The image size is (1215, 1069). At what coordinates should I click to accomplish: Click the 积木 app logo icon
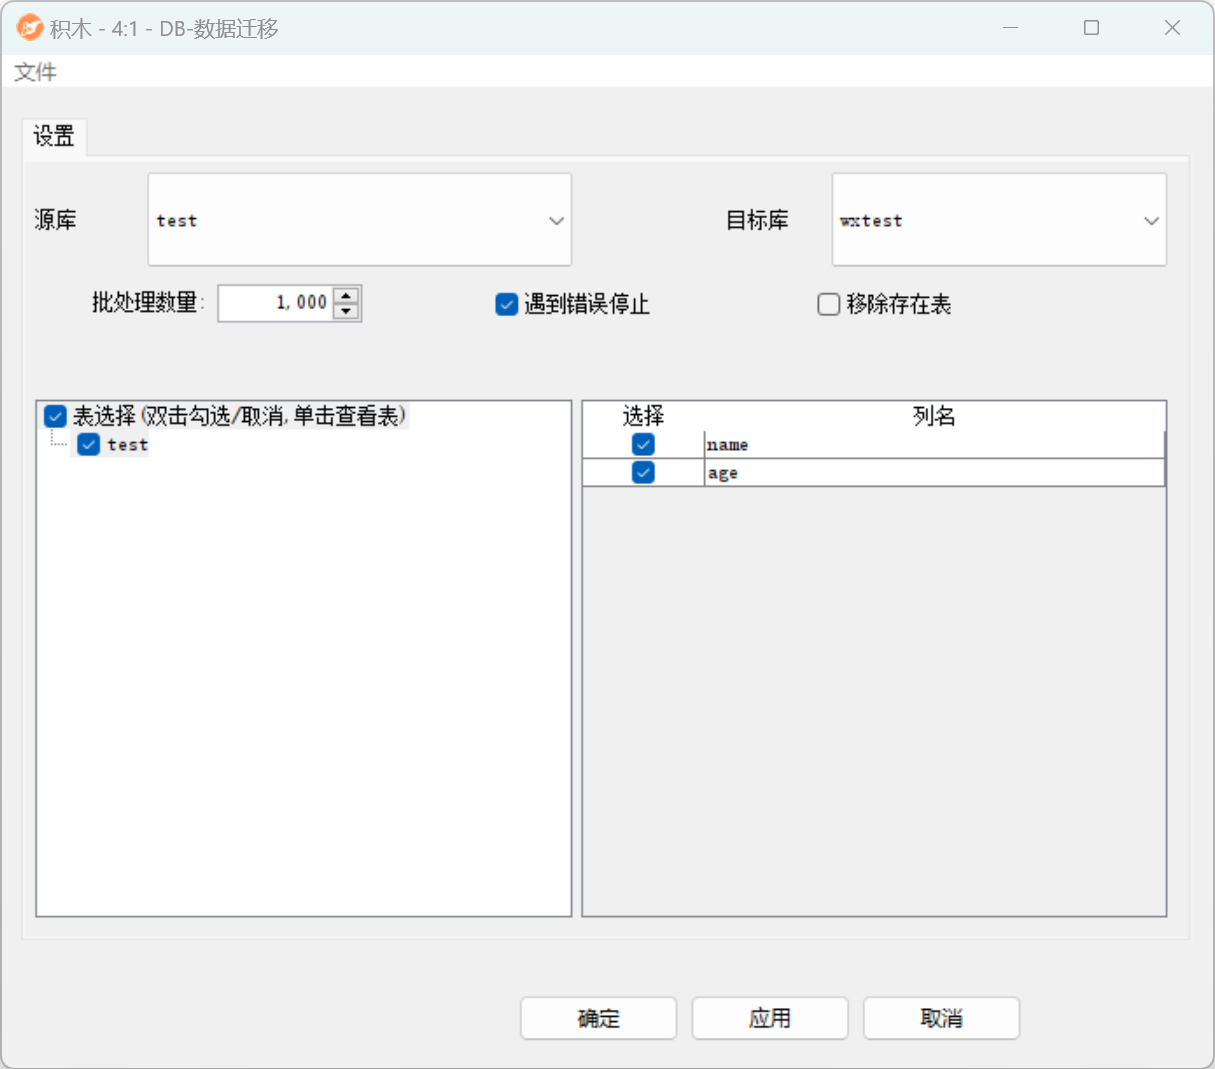pos(30,28)
